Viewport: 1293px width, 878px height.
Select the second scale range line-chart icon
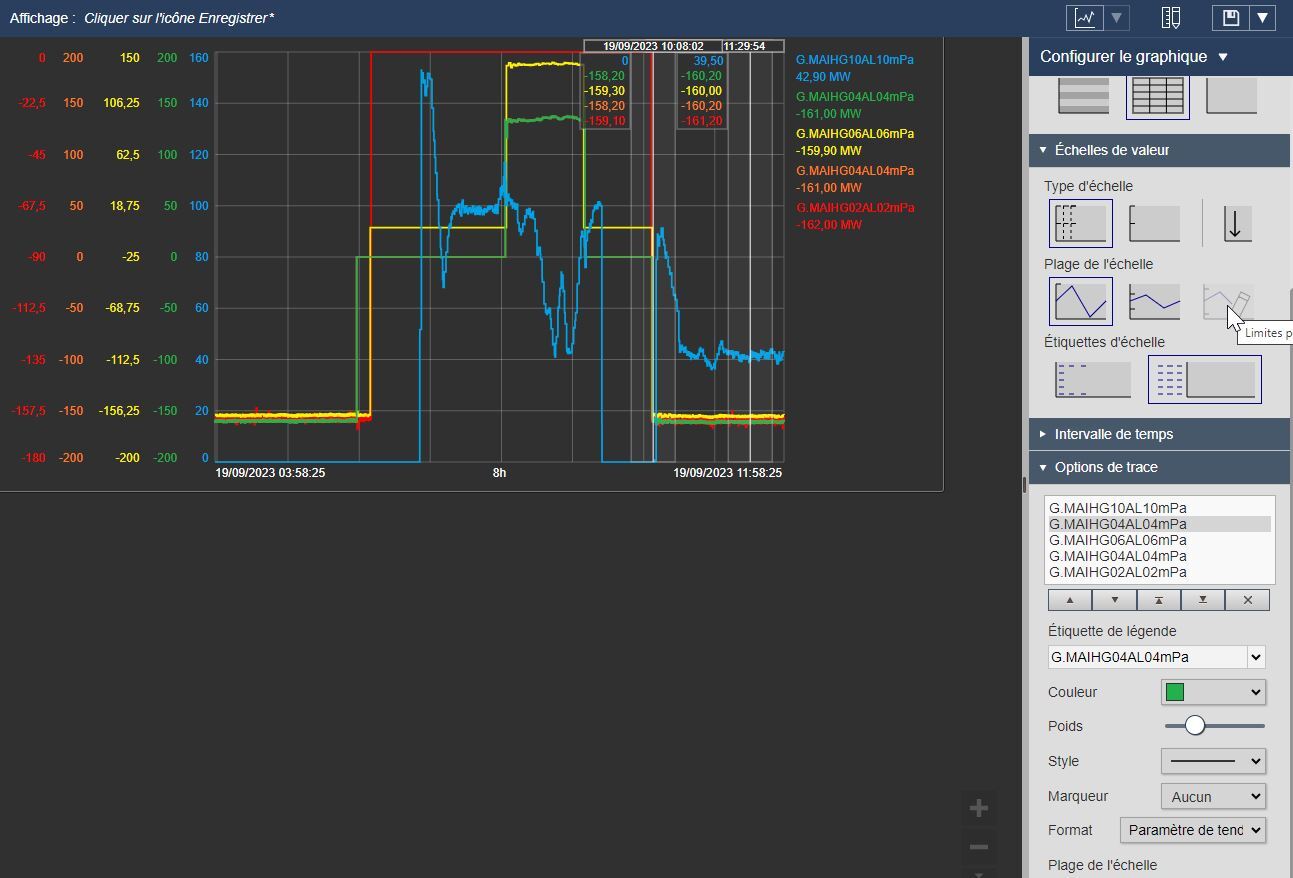tap(1154, 301)
